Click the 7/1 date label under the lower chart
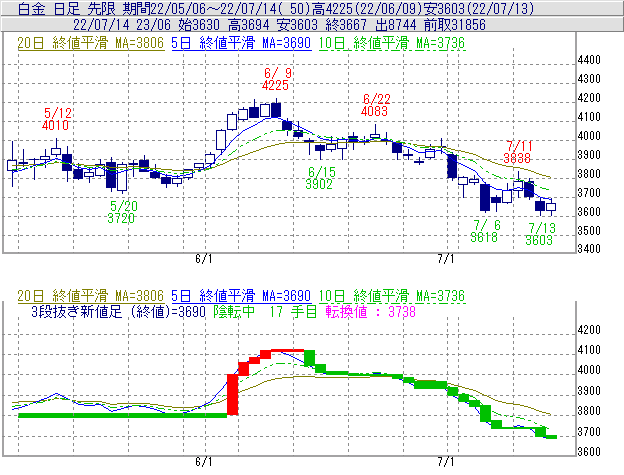Viewport: 624px width, 475px height. point(446,462)
